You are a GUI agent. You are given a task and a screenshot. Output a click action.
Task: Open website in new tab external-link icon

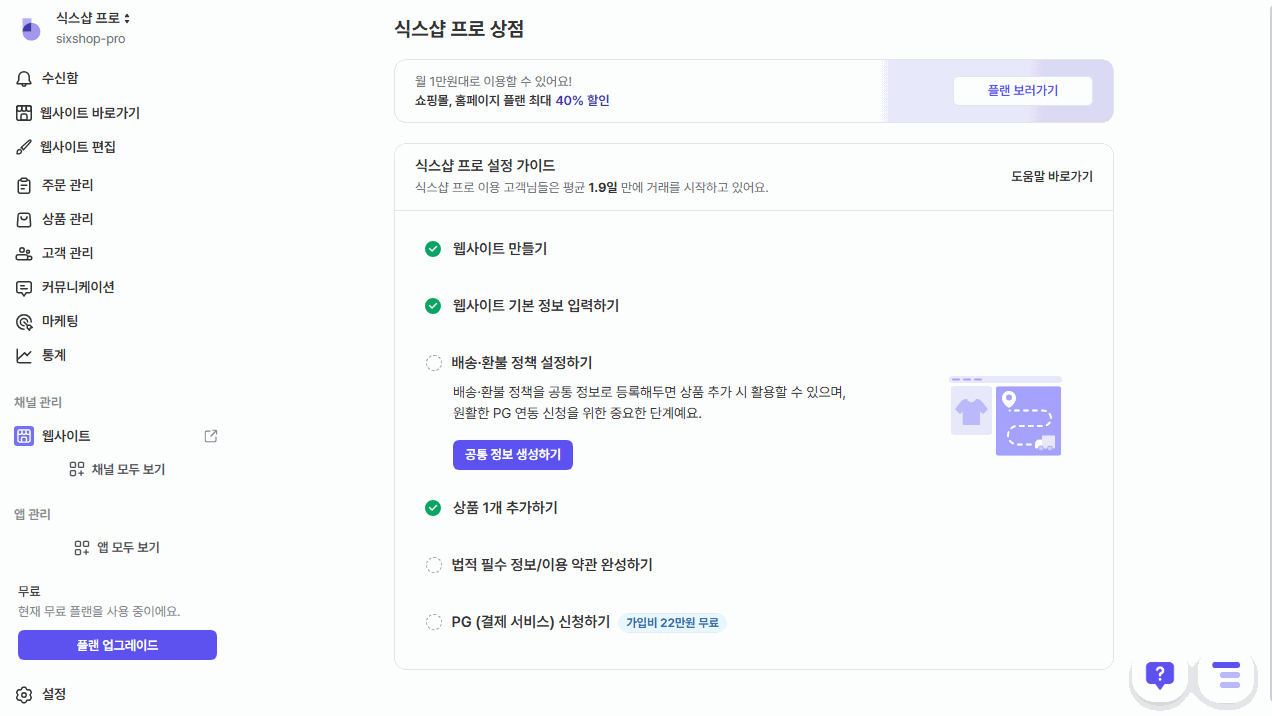point(211,436)
